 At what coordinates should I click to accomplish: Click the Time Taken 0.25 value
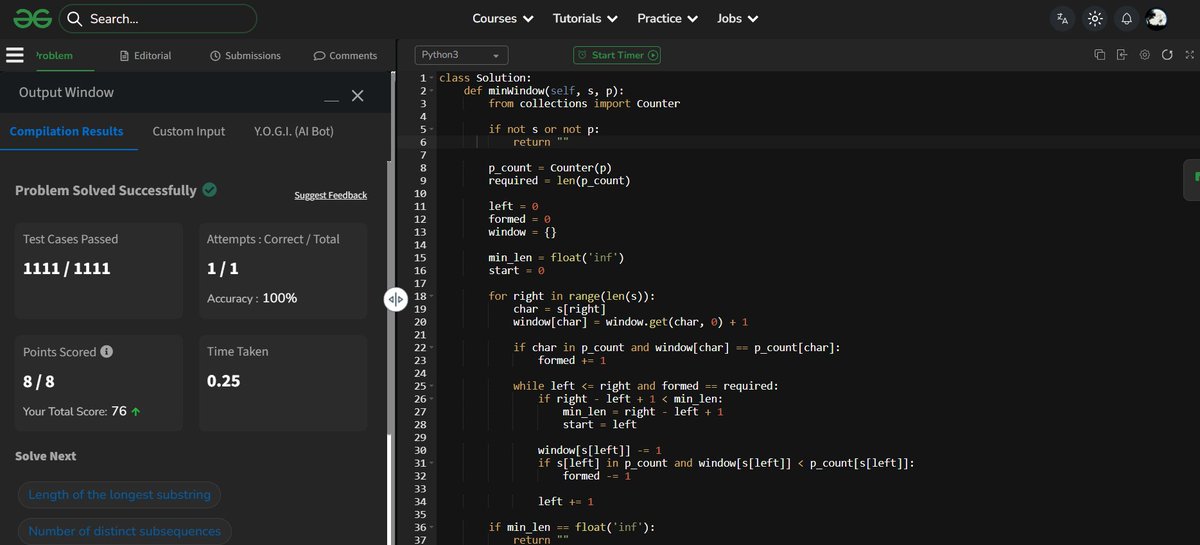coord(223,381)
